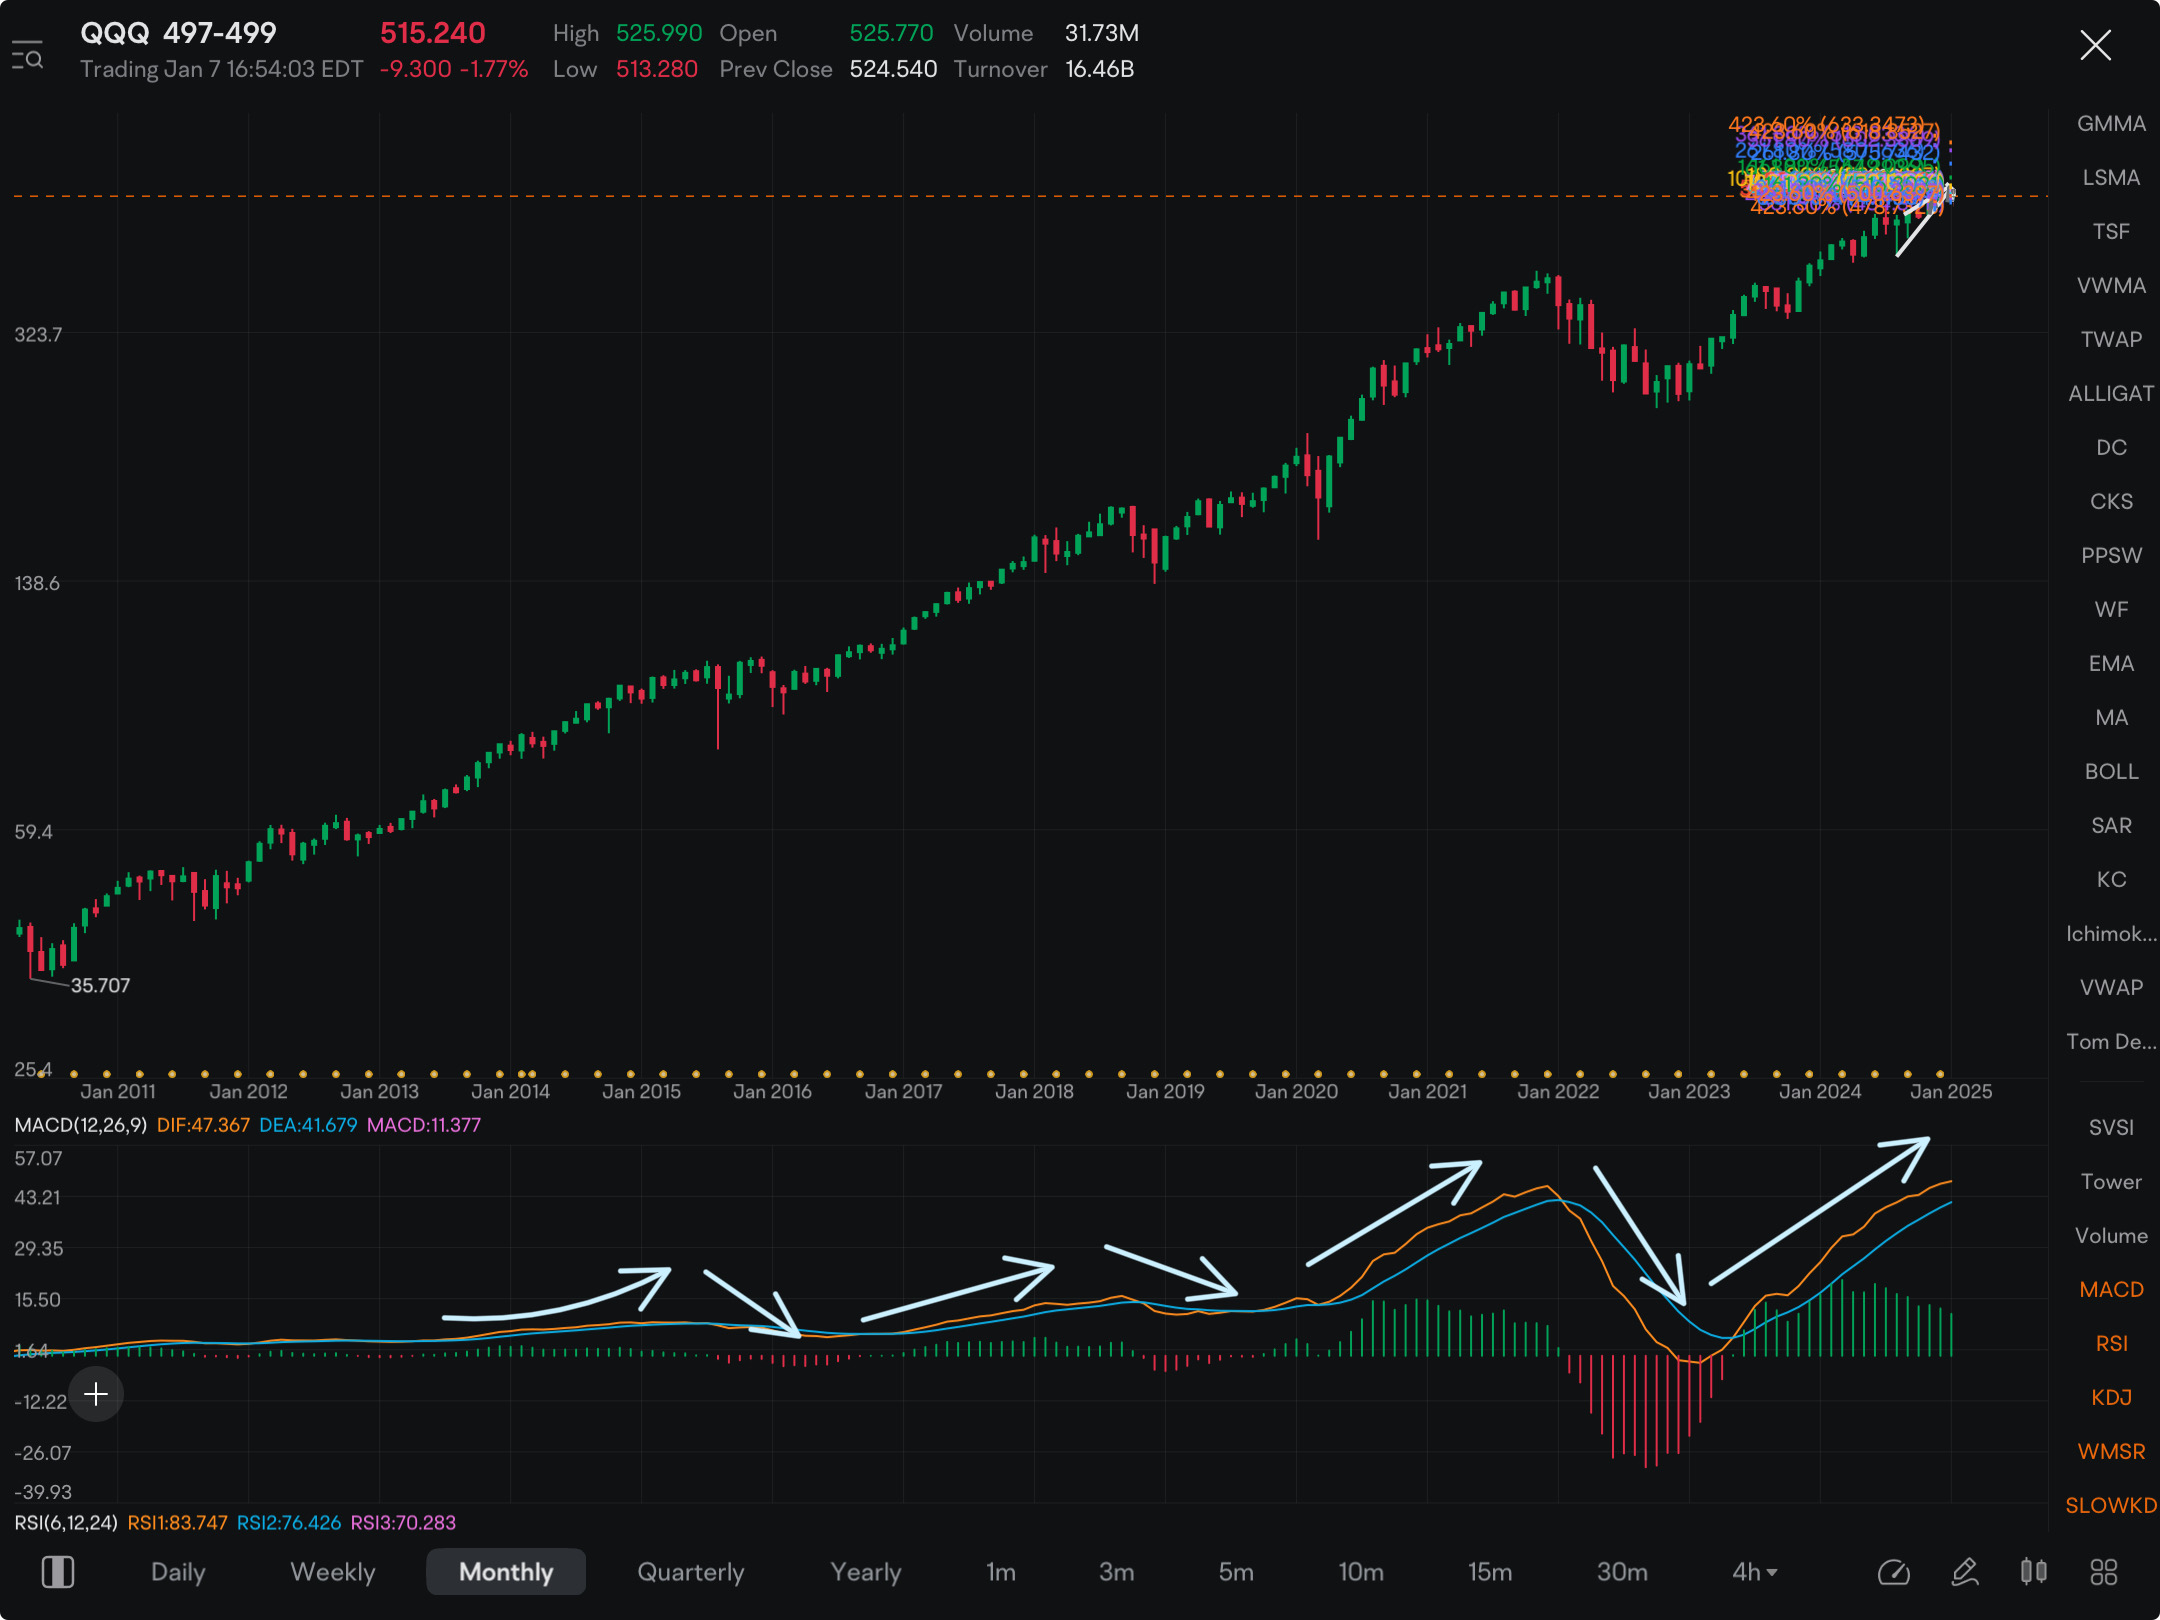Viewport: 2160px width, 1620px height.
Task: Enable the Volume sub-indicator
Action: click(x=2111, y=1235)
